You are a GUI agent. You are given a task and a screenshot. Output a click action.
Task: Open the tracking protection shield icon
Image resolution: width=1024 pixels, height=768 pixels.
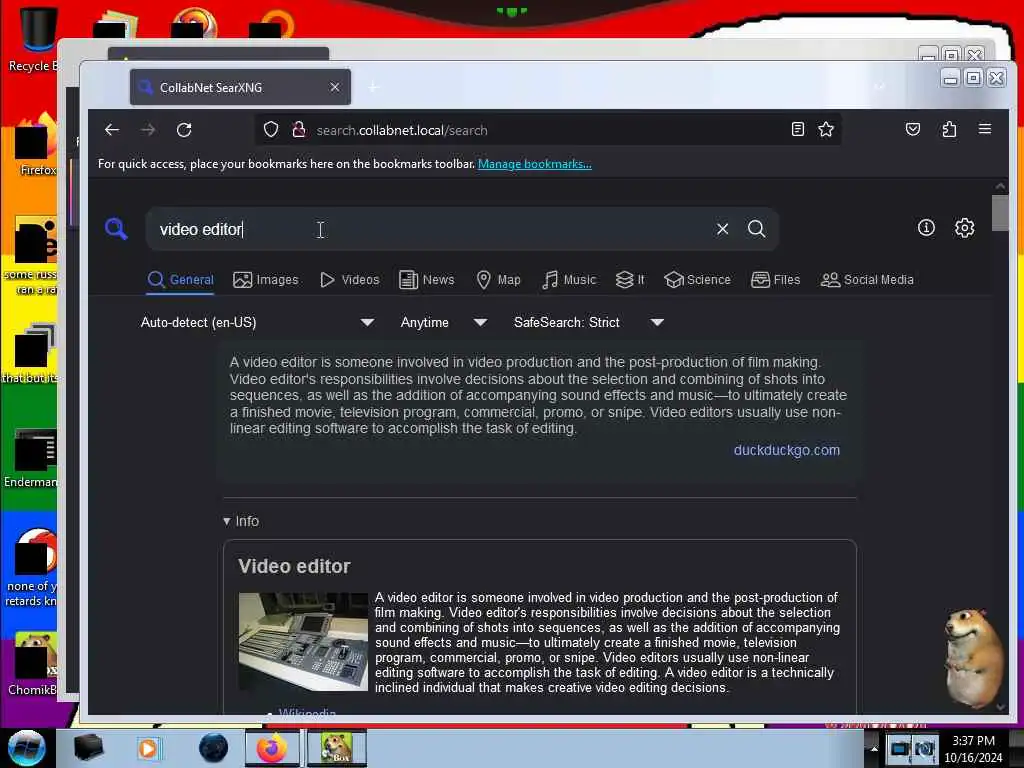point(271,129)
